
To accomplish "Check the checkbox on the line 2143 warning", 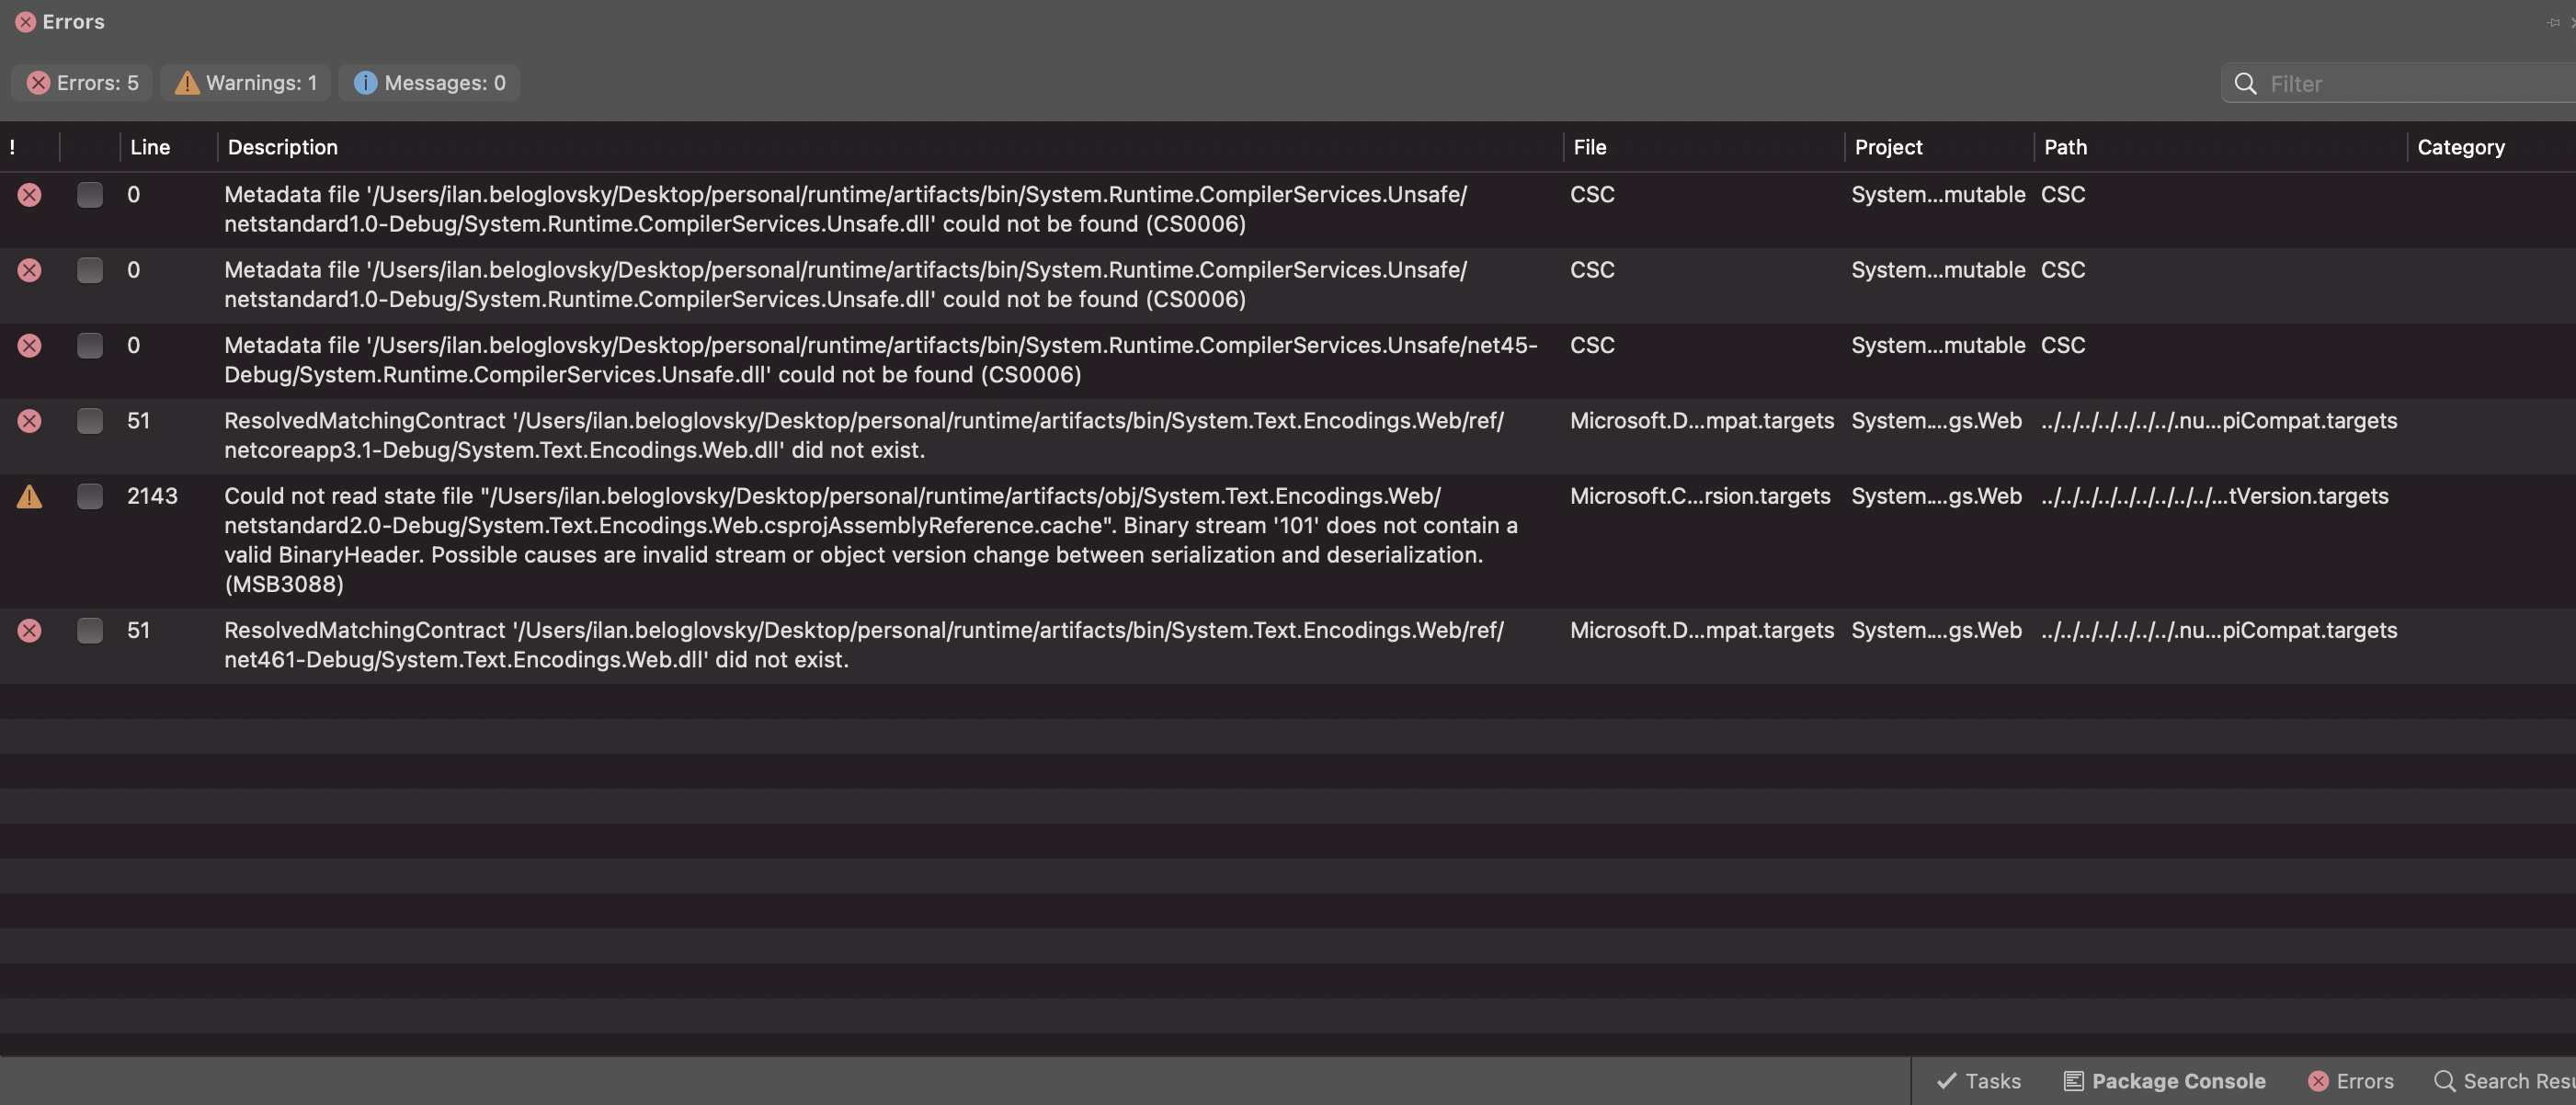I will 90,496.
